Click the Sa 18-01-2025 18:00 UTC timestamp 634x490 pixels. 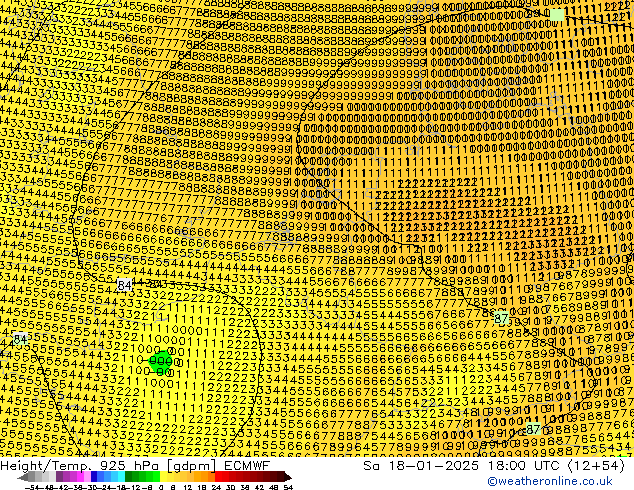pos(494,466)
